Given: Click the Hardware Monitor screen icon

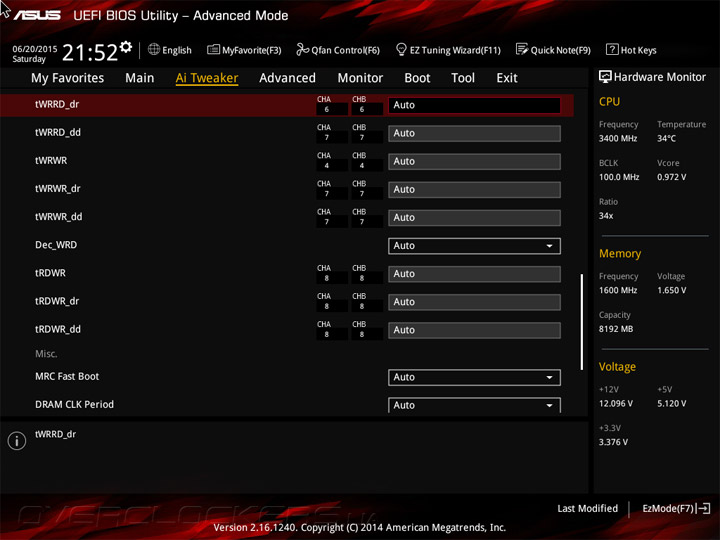Looking at the screenshot, I should coord(605,77).
